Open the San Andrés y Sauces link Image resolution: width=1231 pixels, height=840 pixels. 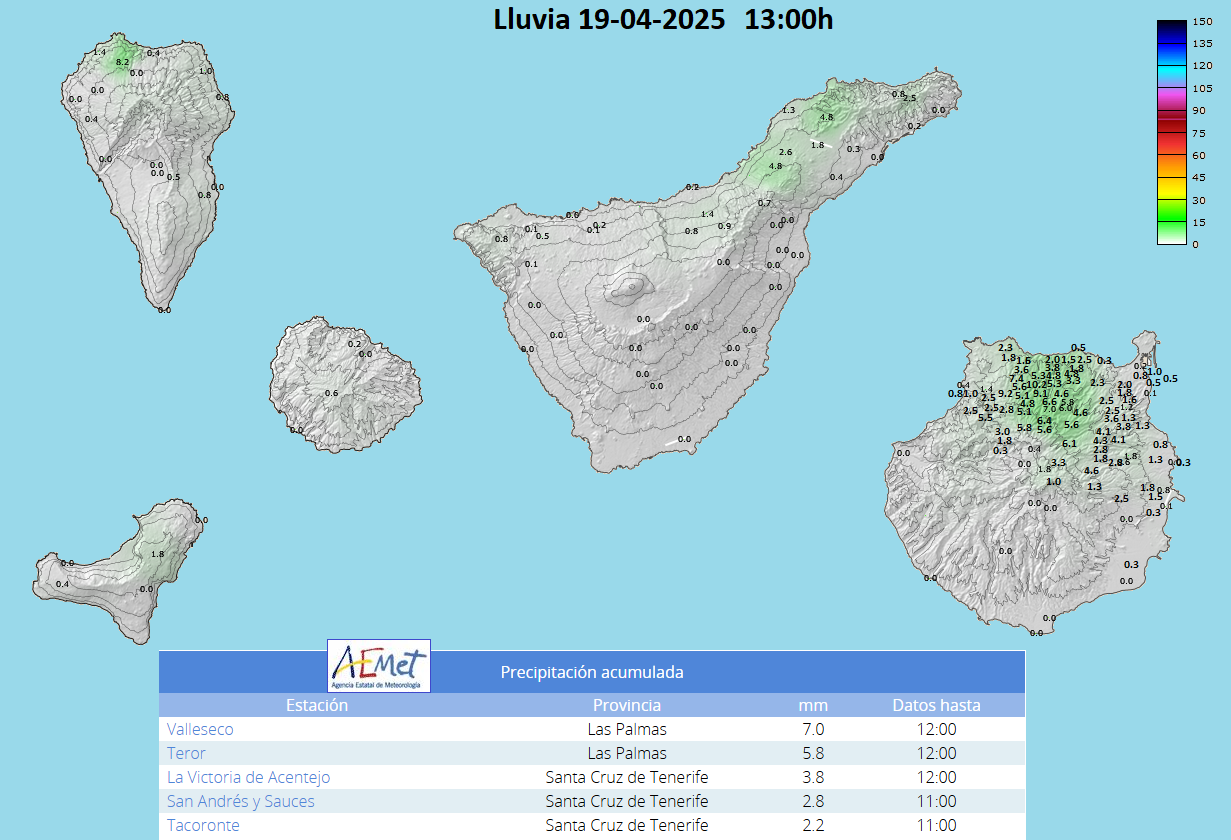click(x=241, y=801)
